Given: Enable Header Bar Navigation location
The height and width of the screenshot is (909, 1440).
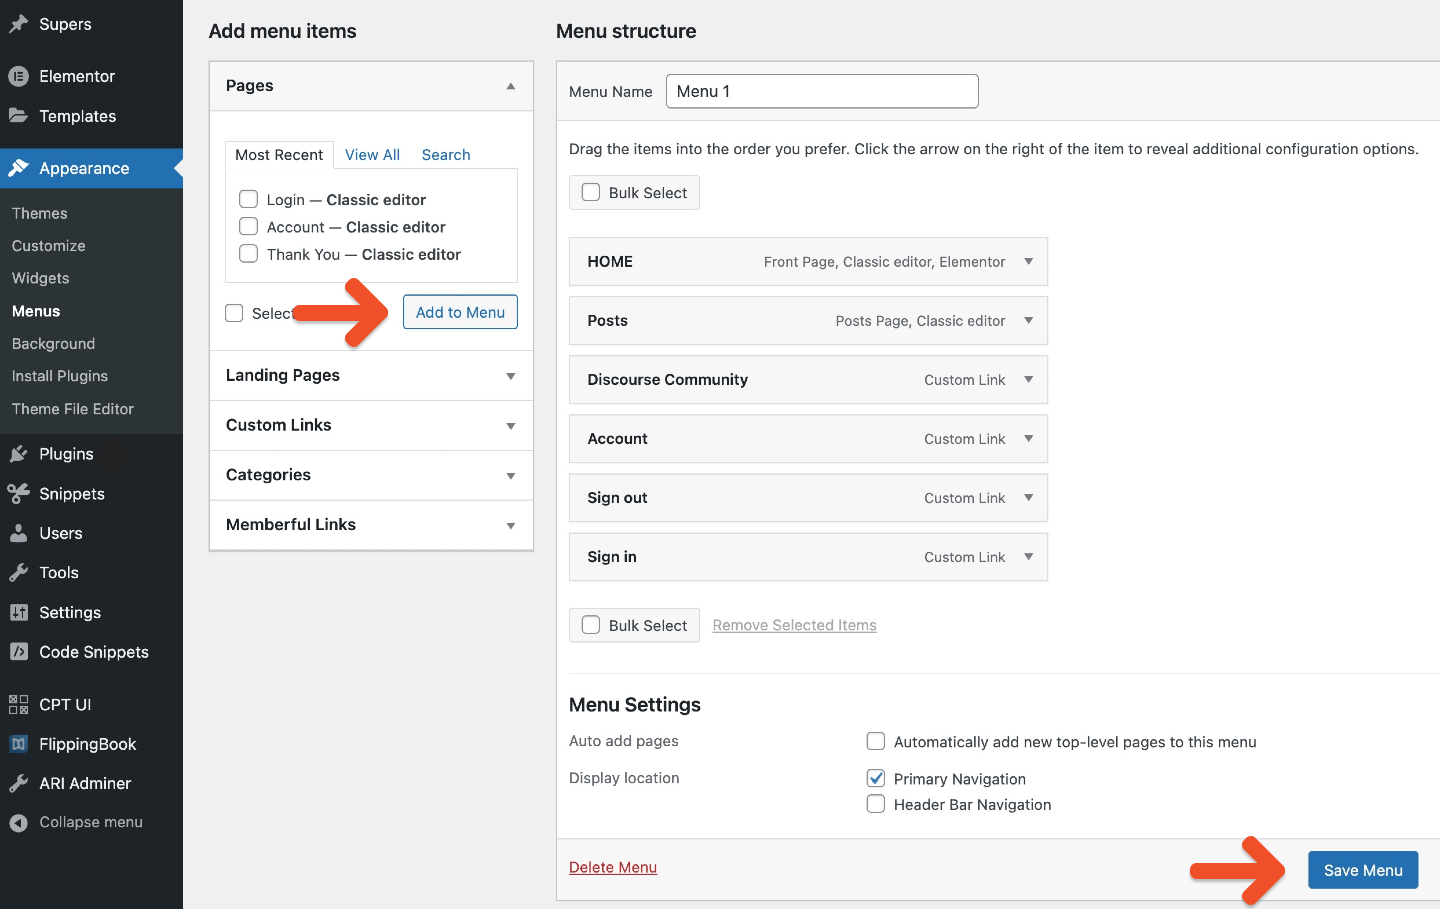Looking at the screenshot, I should click(x=876, y=804).
